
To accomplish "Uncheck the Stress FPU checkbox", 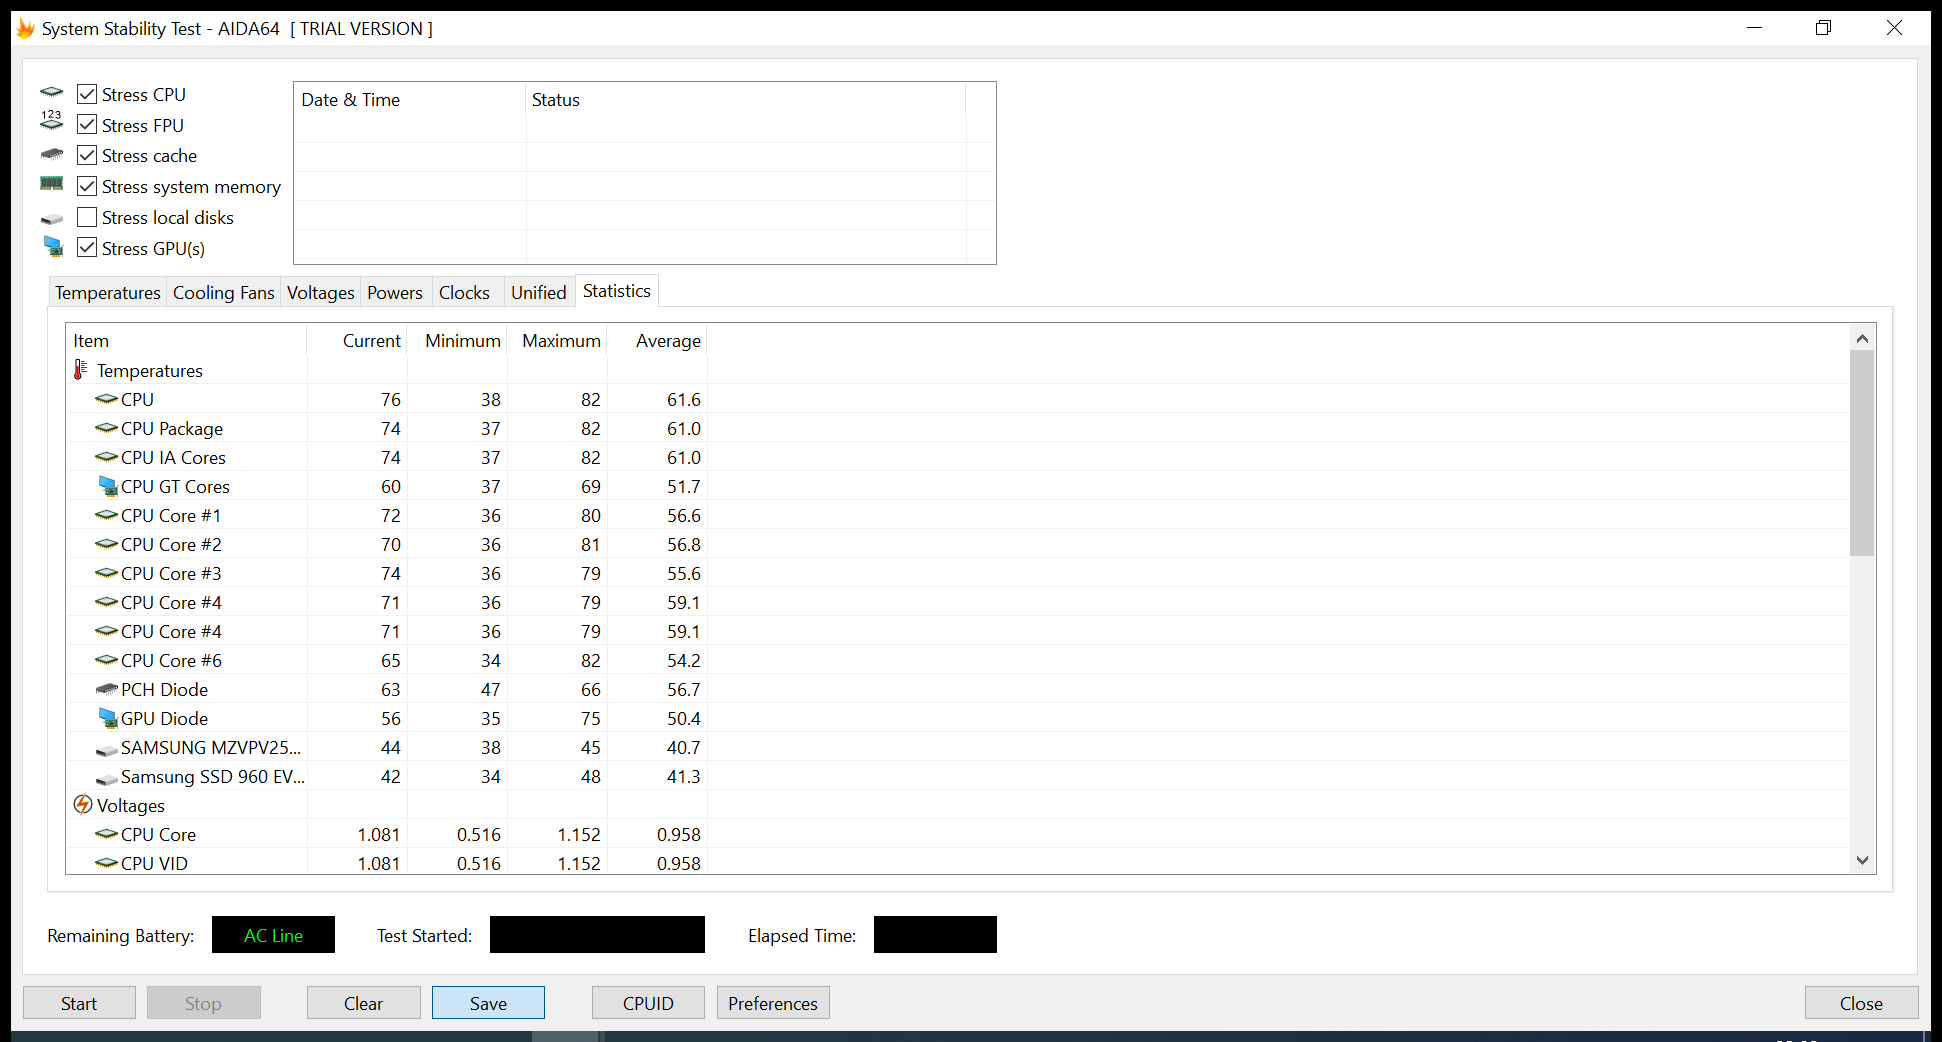I will (87, 125).
